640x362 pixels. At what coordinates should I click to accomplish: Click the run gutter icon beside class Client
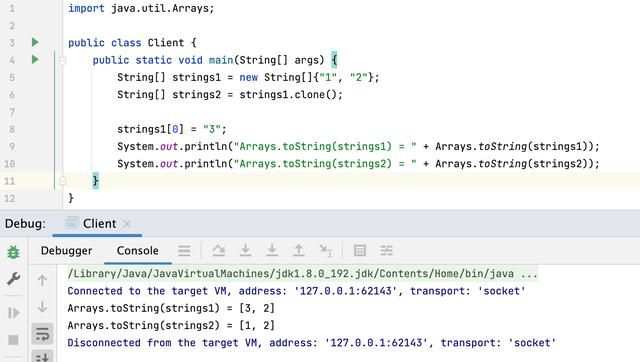pyautogui.click(x=35, y=42)
